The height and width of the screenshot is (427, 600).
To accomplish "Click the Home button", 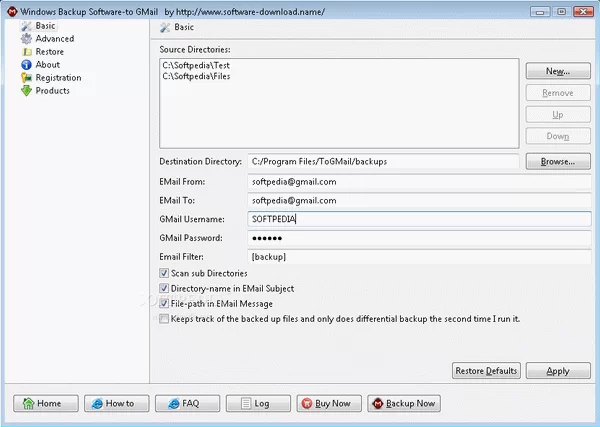I will pos(46,403).
